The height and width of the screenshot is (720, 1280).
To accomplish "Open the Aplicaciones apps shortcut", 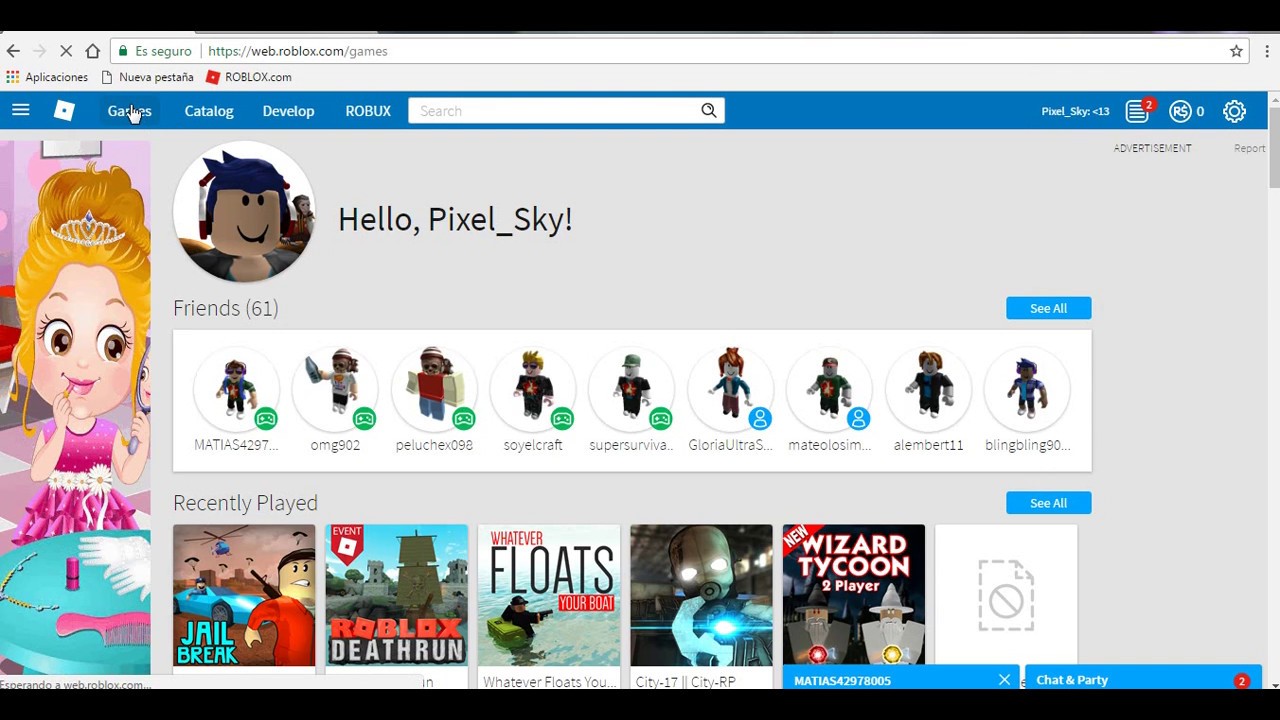I will (47, 77).
